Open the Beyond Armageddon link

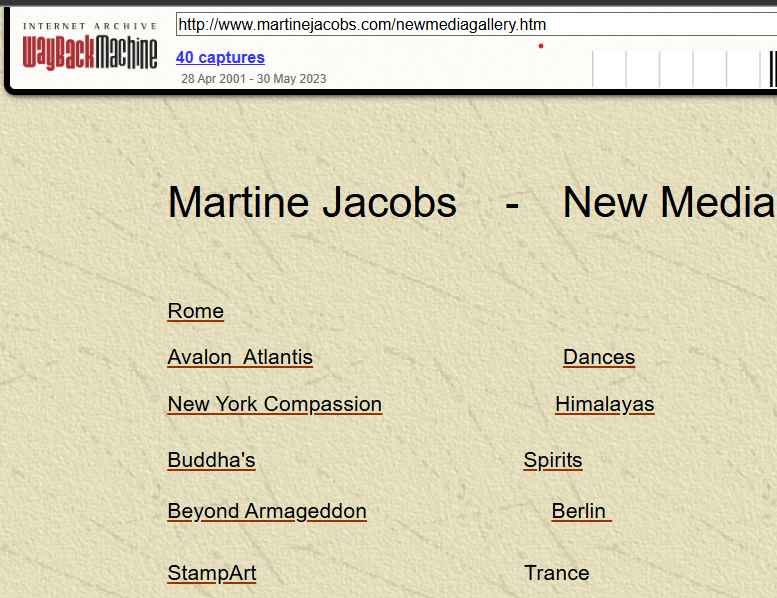(x=267, y=511)
